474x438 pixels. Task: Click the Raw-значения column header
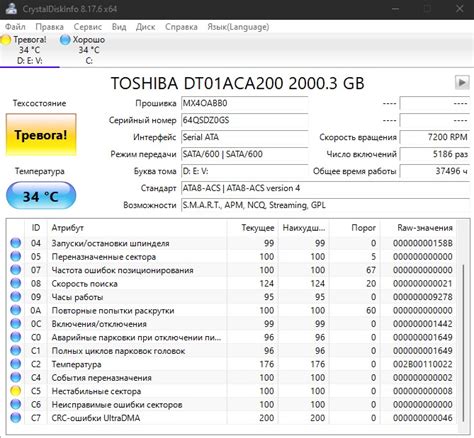[425, 228]
